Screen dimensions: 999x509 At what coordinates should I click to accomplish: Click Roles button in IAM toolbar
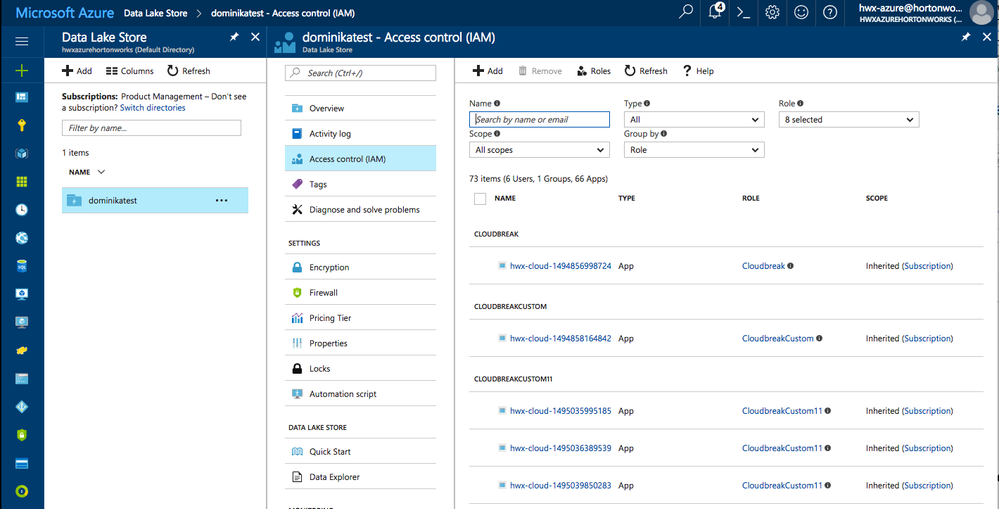click(593, 71)
